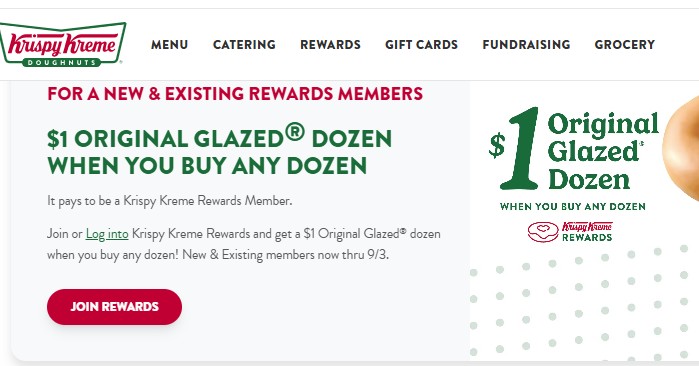Screen dimensions: 699x366
Task: Click the red JOIN REWARDS button
Action: (x=115, y=307)
